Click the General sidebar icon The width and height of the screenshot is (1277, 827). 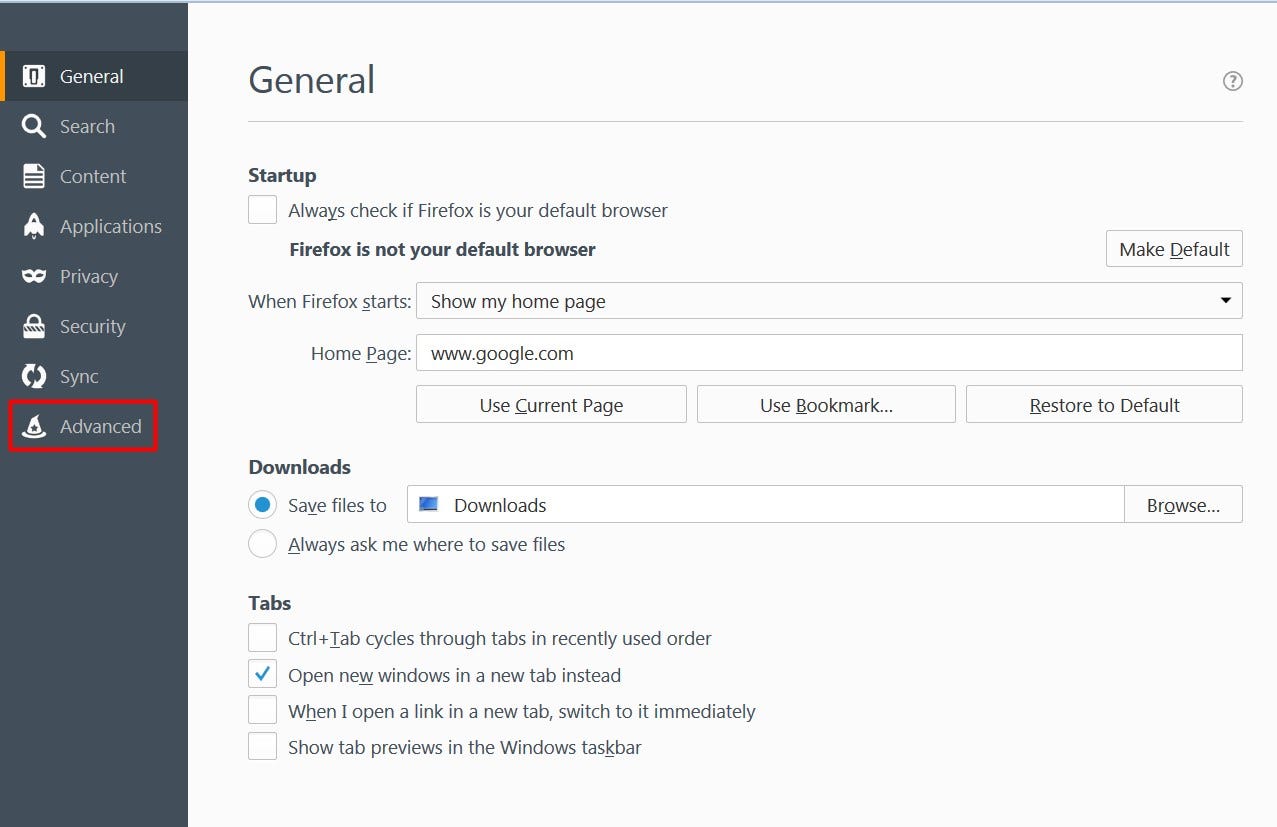click(x=34, y=76)
